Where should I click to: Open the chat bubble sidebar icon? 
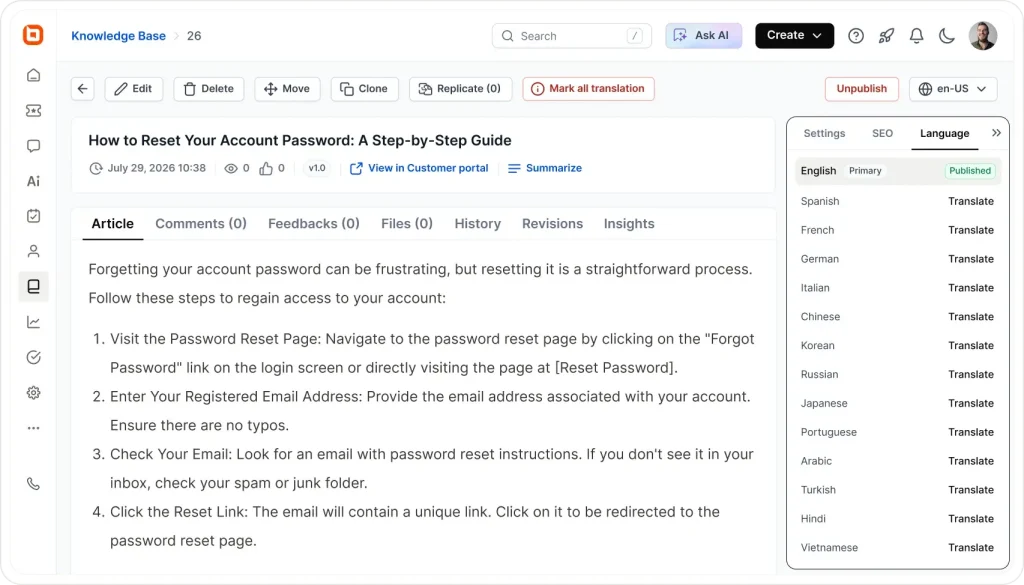tap(33, 146)
